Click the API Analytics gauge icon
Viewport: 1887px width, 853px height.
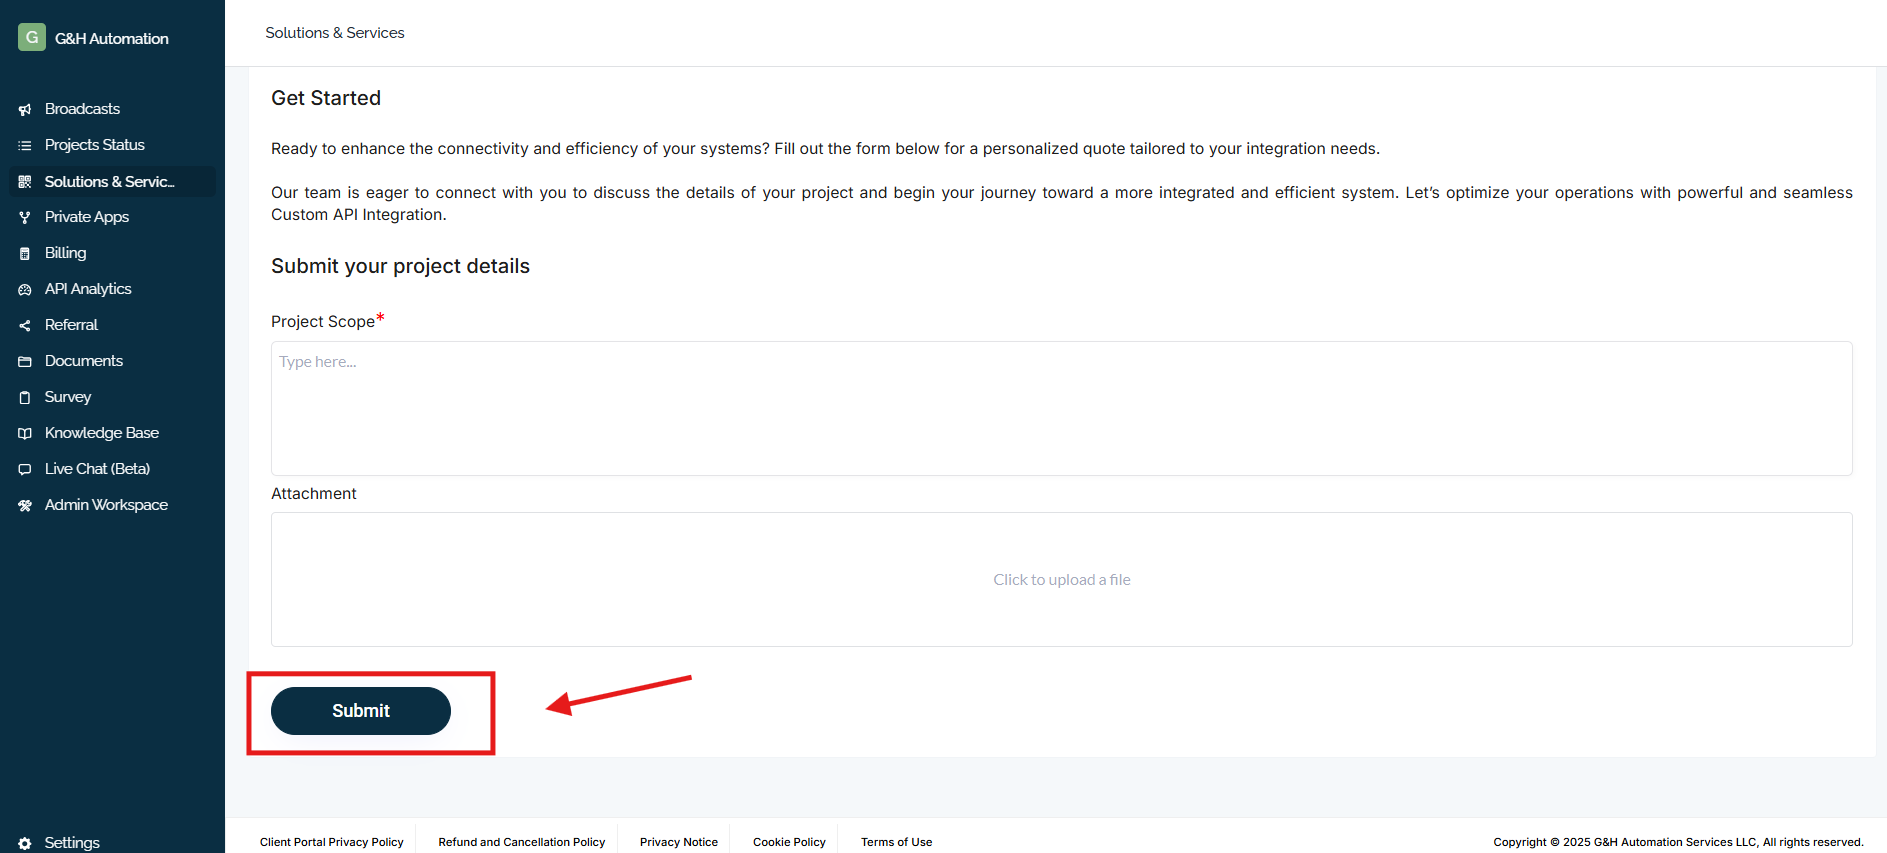tap(25, 290)
